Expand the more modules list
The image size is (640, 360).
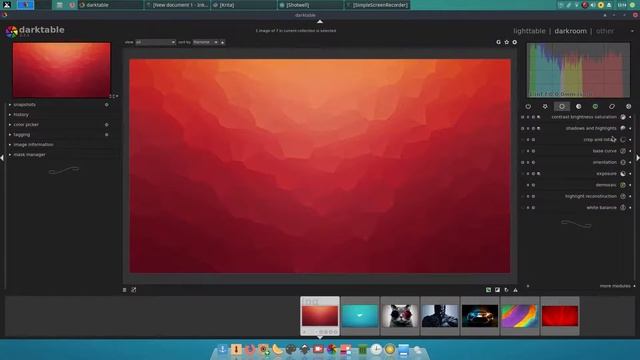tap(617, 286)
